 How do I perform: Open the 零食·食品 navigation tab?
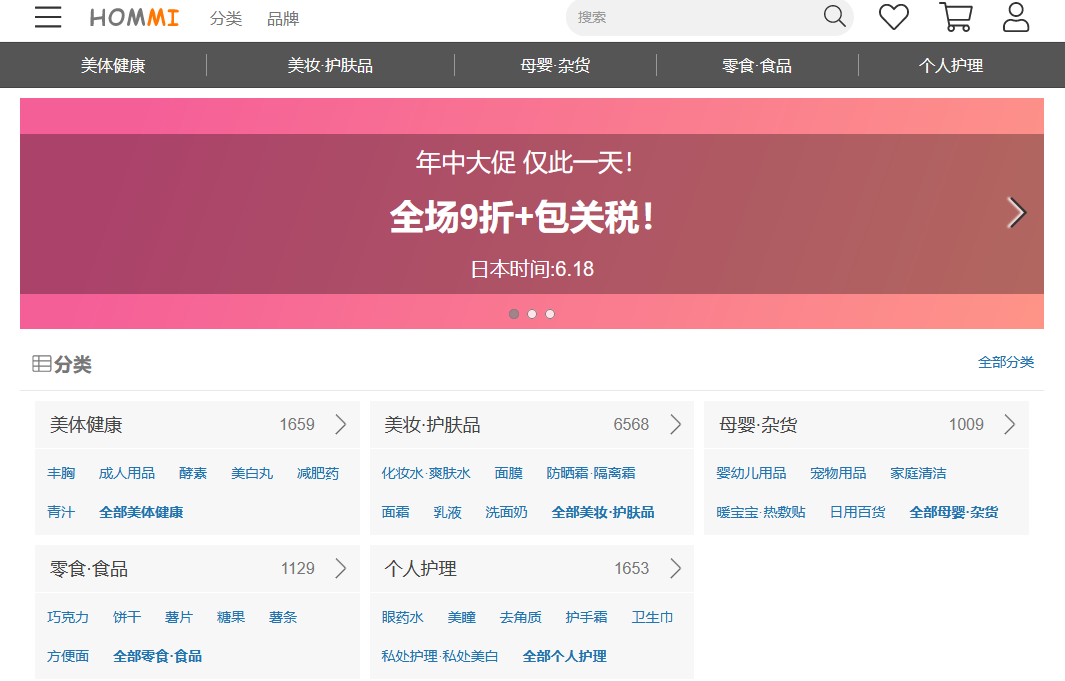pos(757,66)
